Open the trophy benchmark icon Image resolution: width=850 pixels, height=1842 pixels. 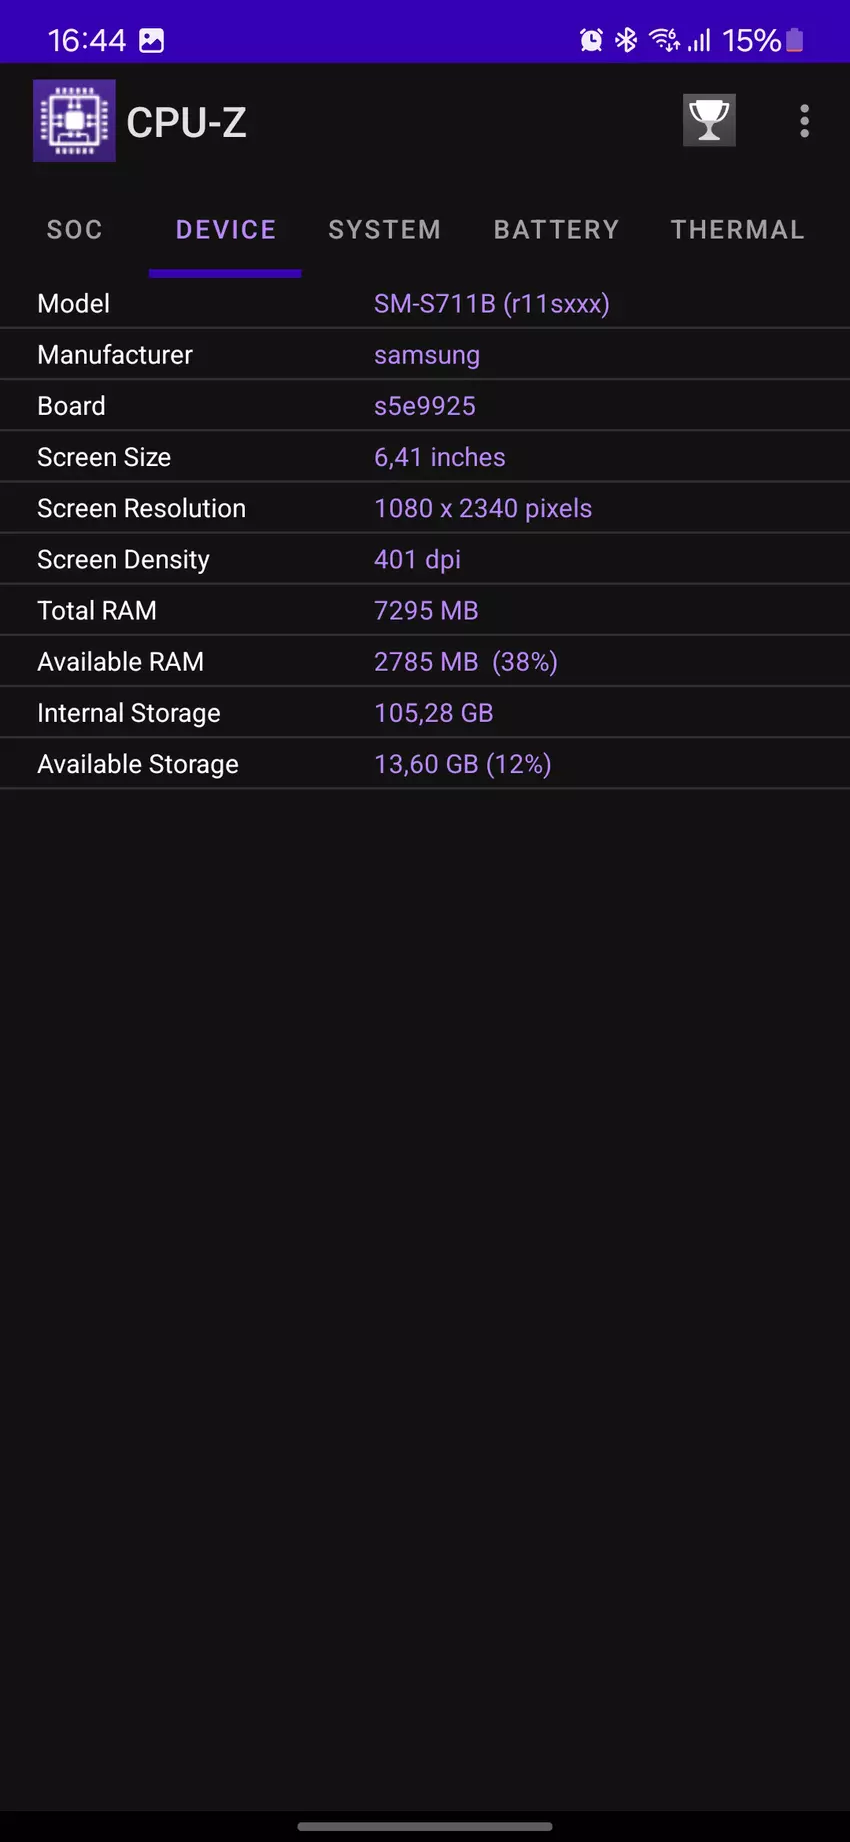(x=709, y=121)
